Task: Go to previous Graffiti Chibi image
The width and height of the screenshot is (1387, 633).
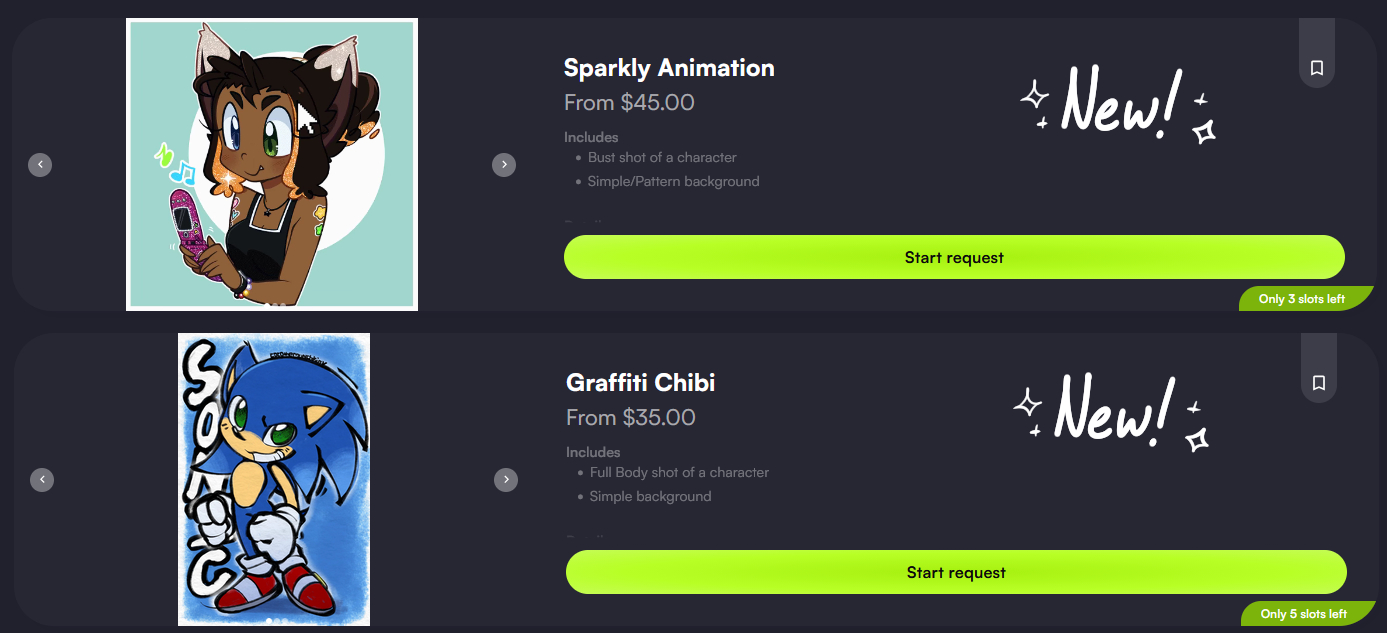Action: coord(42,480)
